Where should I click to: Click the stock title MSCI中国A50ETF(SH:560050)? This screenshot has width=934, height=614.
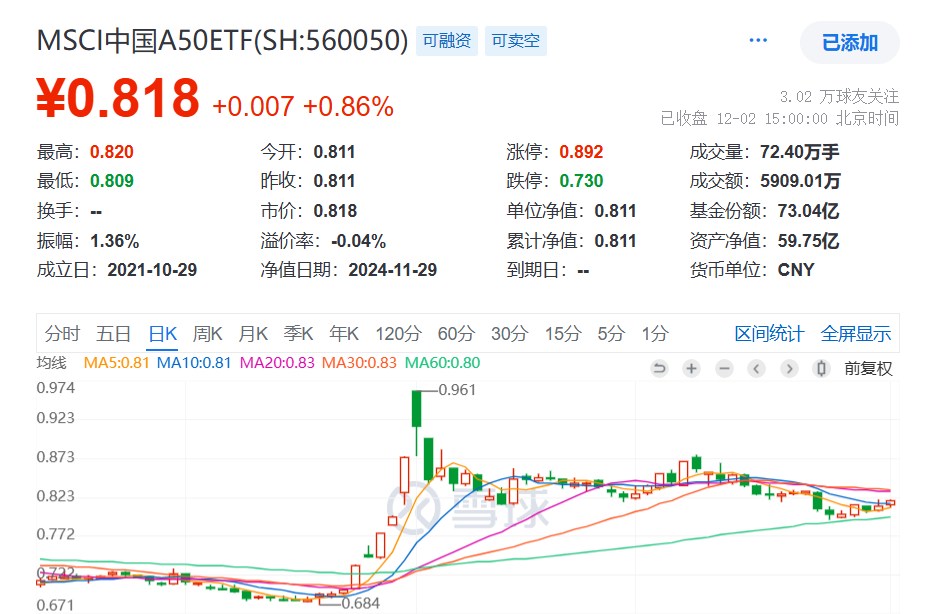point(222,40)
